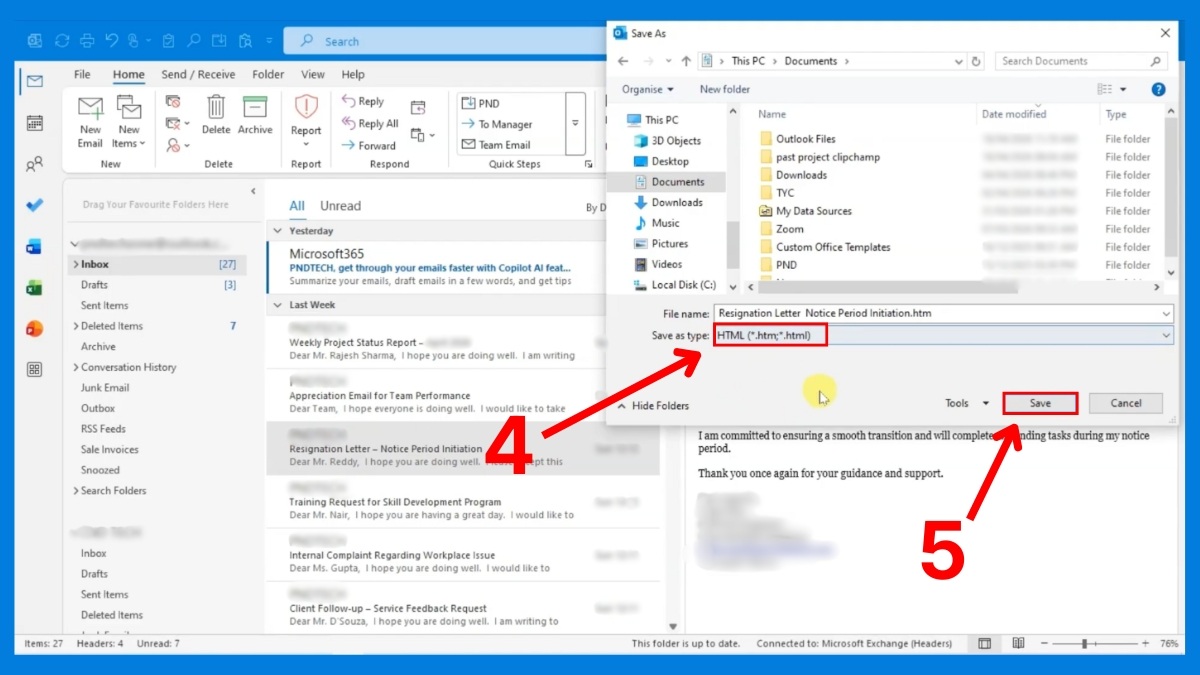This screenshot has height=675, width=1200.
Task: Run the To Manager quick step
Action: point(497,124)
